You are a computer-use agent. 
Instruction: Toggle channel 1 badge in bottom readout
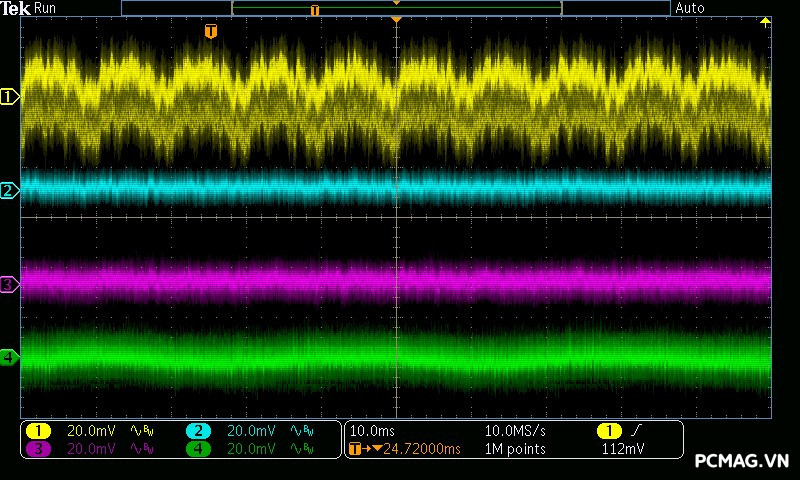pyautogui.click(x=38, y=431)
